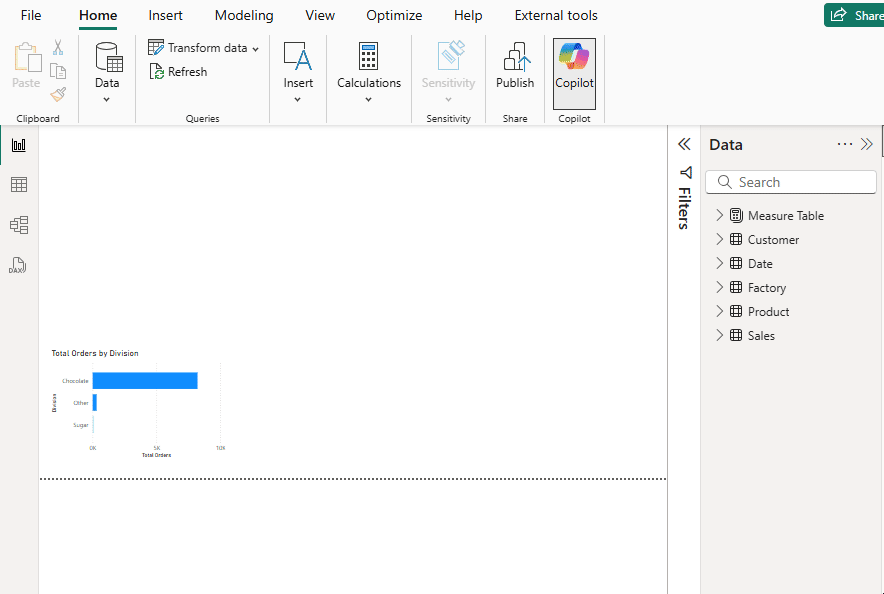Expand the Sales table node
This screenshot has height=594, width=884.
(x=719, y=335)
